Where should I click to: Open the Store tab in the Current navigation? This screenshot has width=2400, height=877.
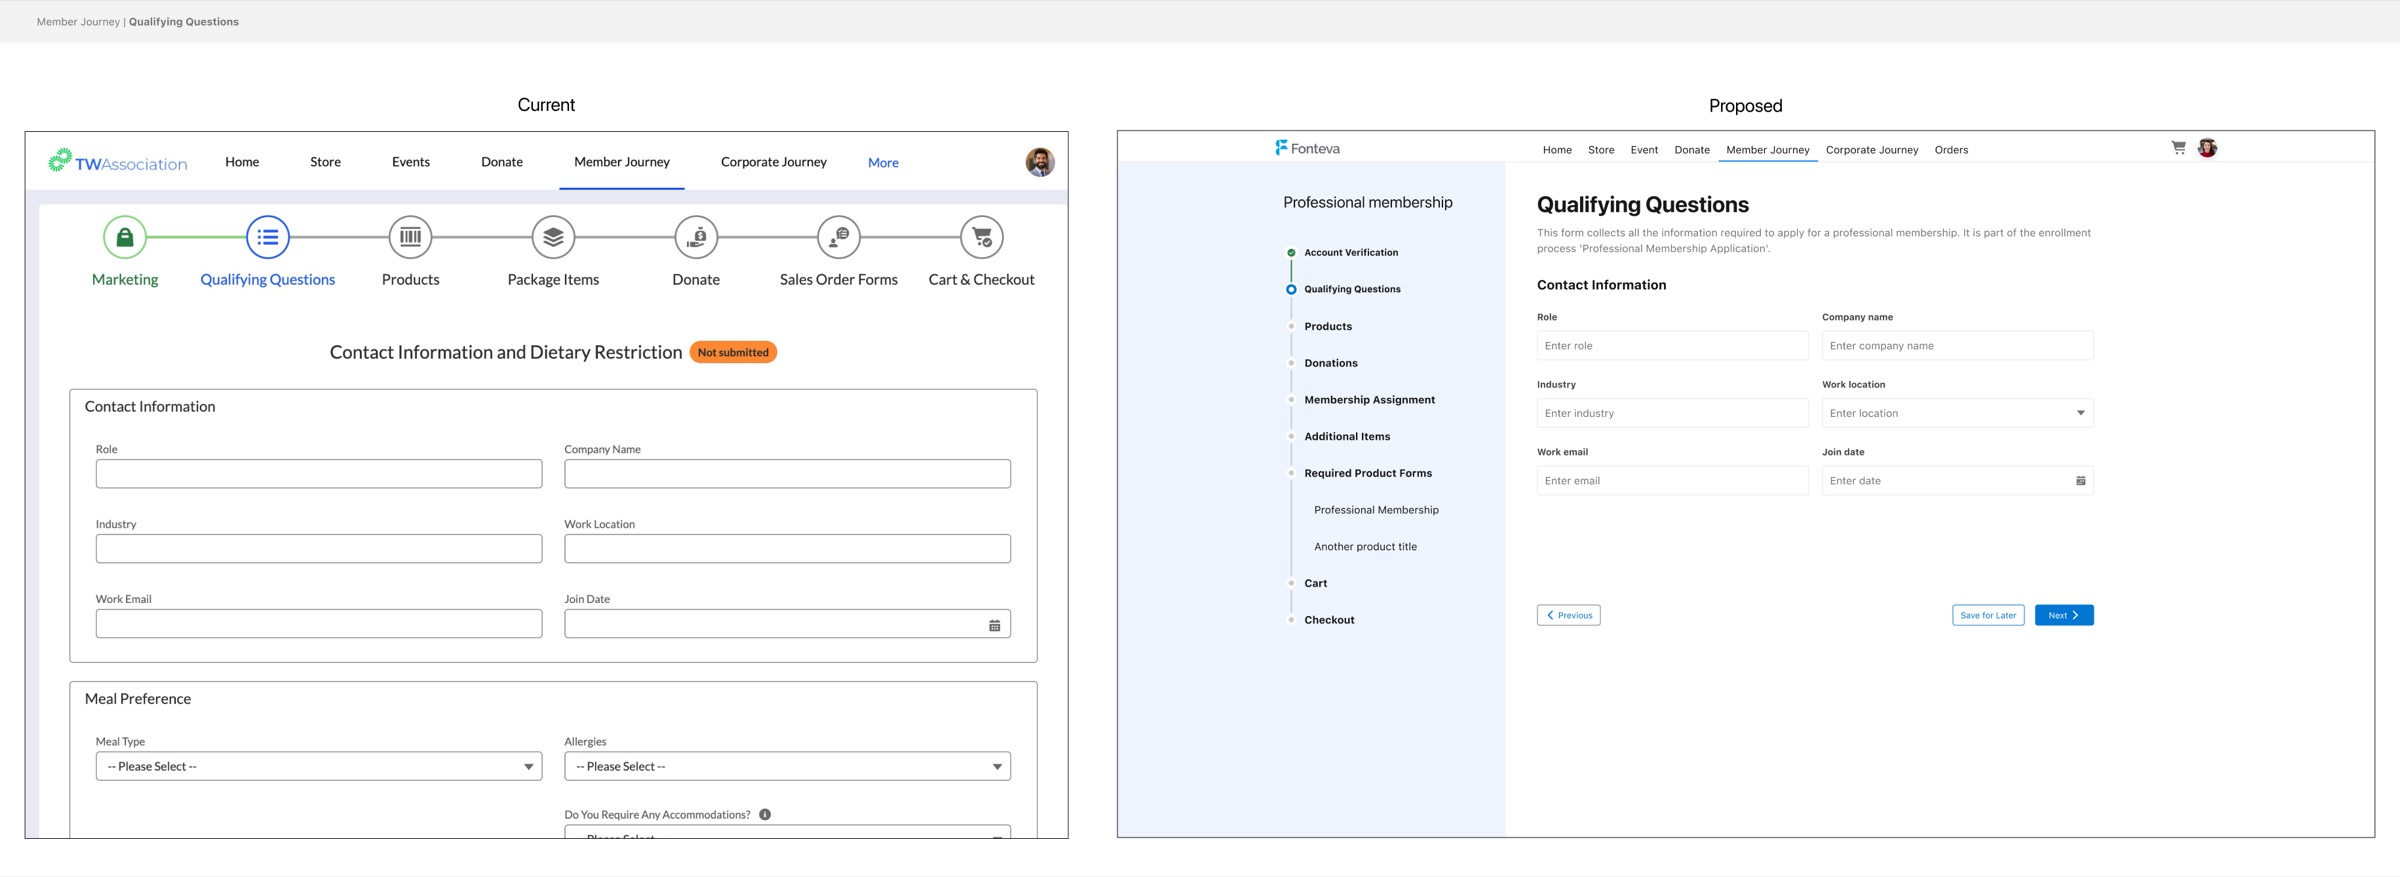point(325,161)
